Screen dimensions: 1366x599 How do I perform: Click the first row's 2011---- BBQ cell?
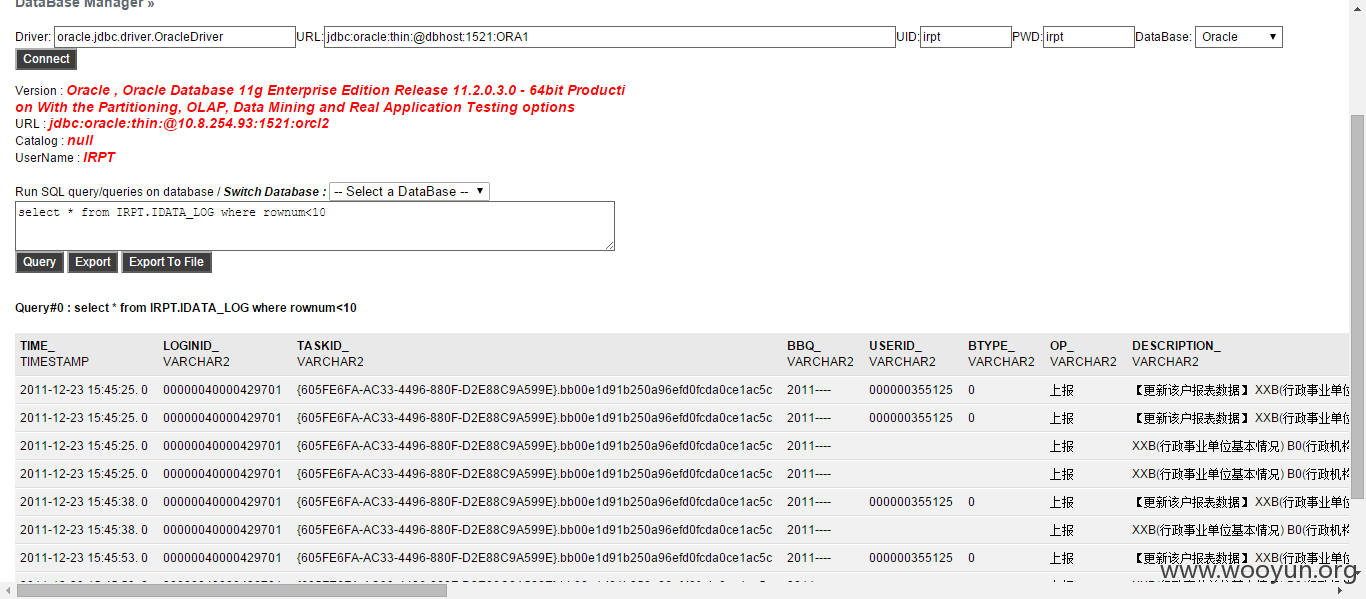pos(809,390)
